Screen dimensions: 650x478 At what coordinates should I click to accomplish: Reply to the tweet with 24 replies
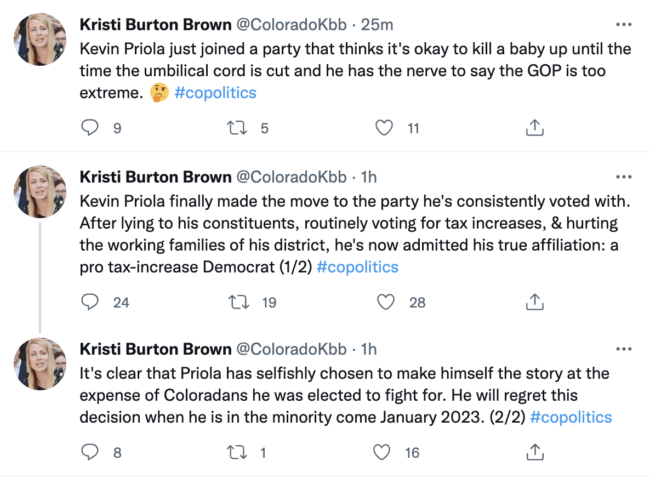click(90, 301)
